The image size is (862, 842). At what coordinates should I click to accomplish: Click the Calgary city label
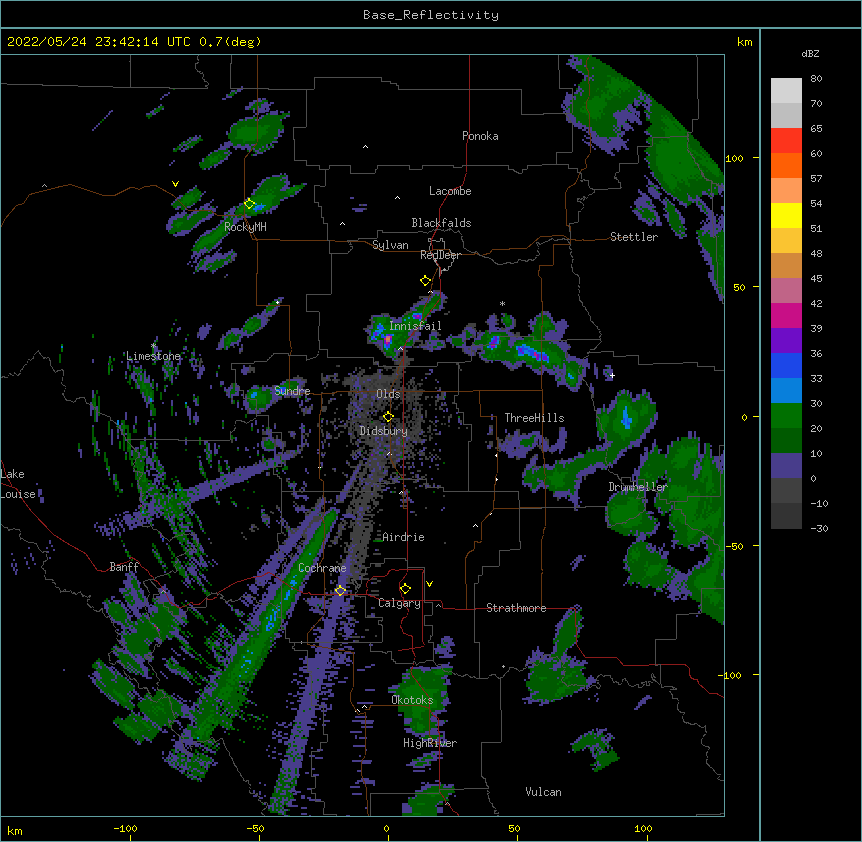tap(399, 603)
